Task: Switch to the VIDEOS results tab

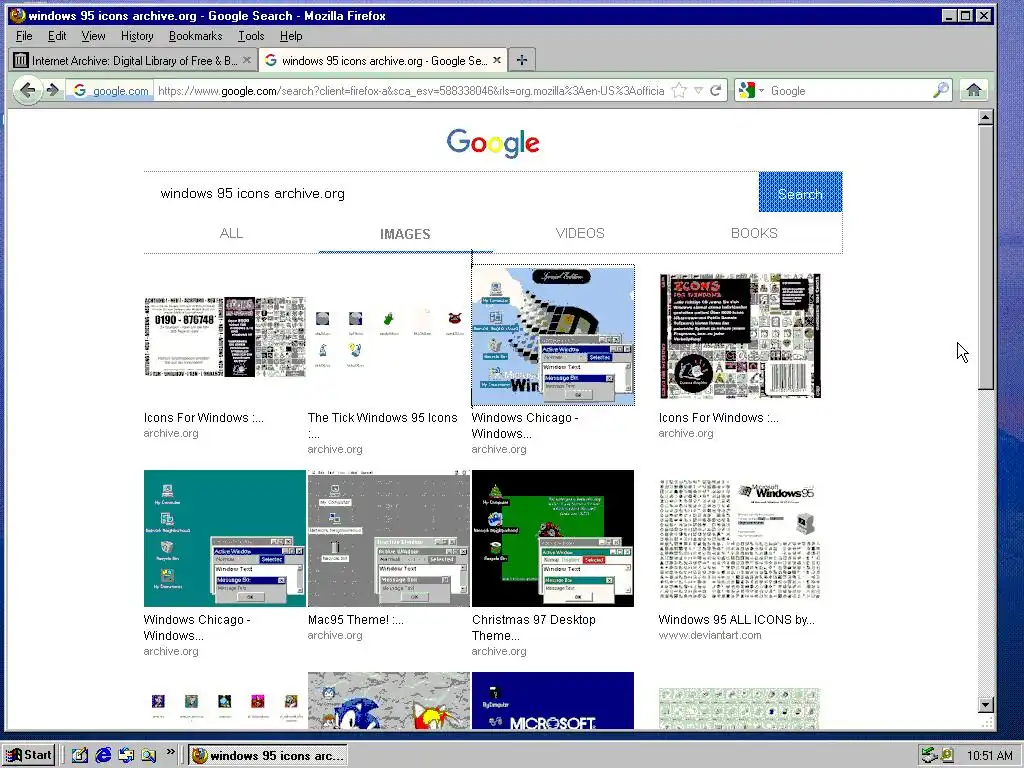Action: click(580, 233)
